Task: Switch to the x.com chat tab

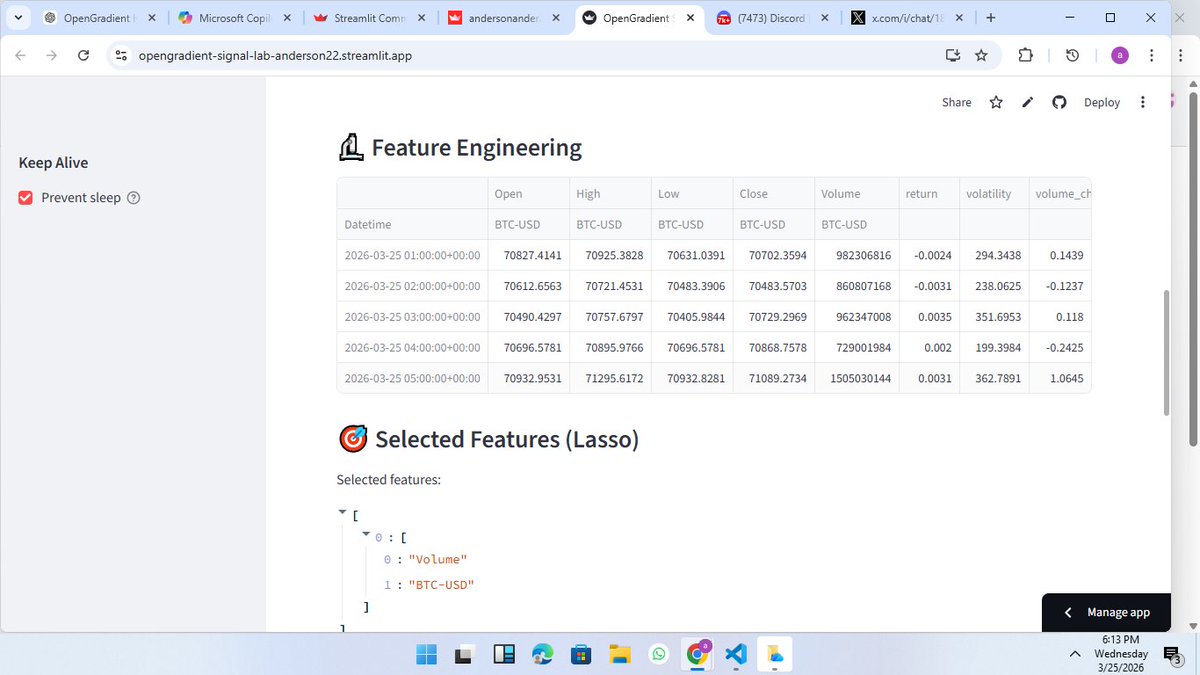Action: click(905, 18)
